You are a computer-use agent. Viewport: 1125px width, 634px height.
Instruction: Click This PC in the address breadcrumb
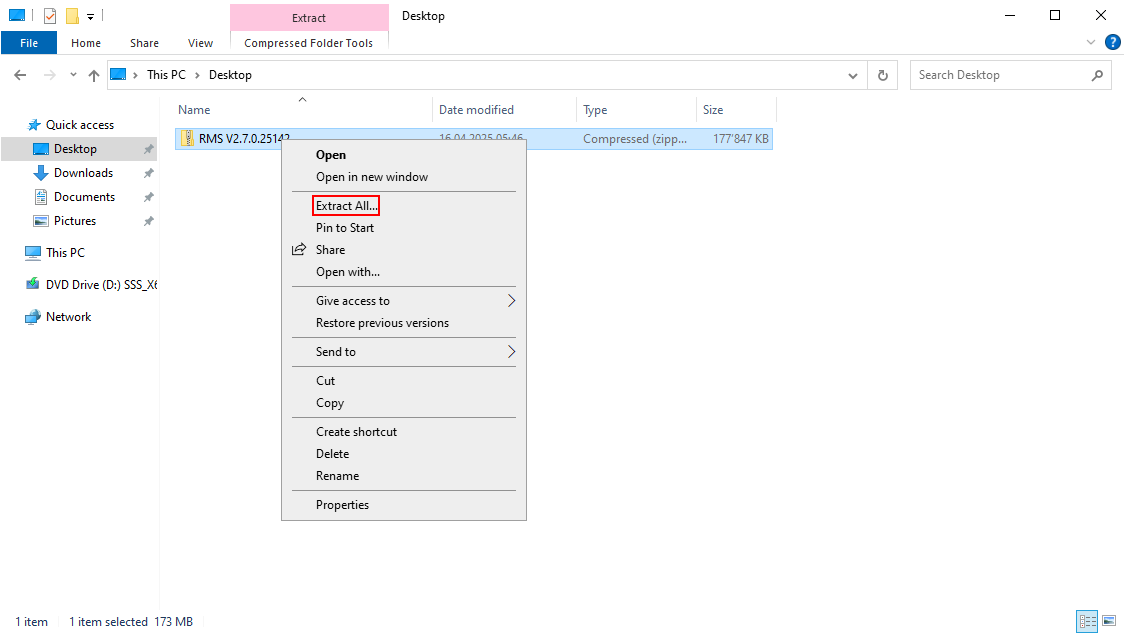(x=166, y=75)
